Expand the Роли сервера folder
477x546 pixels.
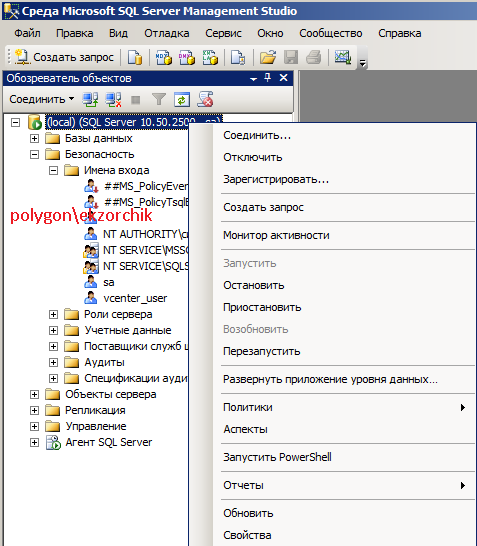pyautogui.click(x=53, y=315)
